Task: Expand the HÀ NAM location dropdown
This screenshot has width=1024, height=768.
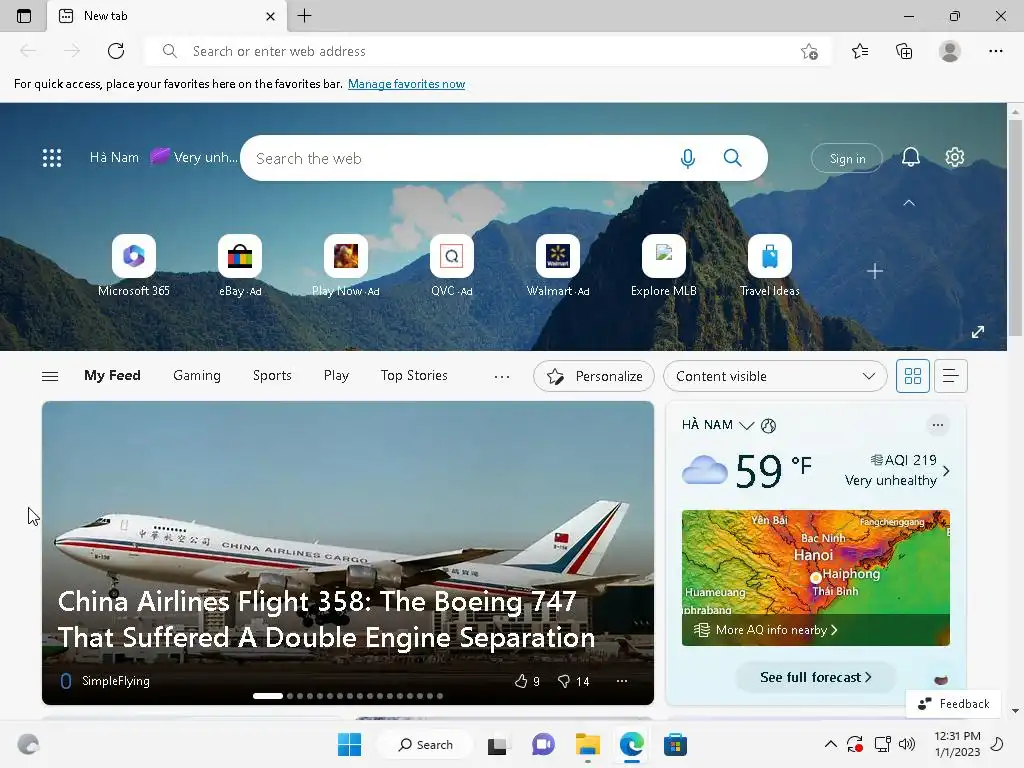Action: pos(746,426)
